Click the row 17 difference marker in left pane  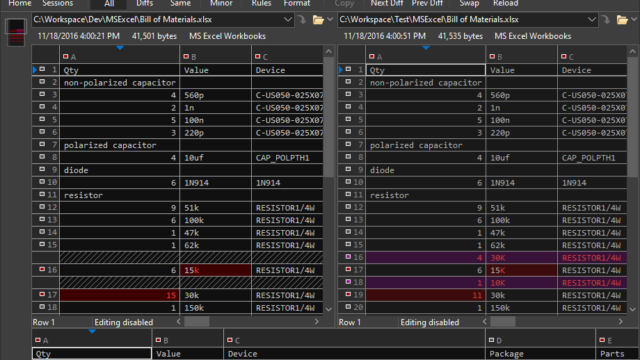click(x=42, y=294)
